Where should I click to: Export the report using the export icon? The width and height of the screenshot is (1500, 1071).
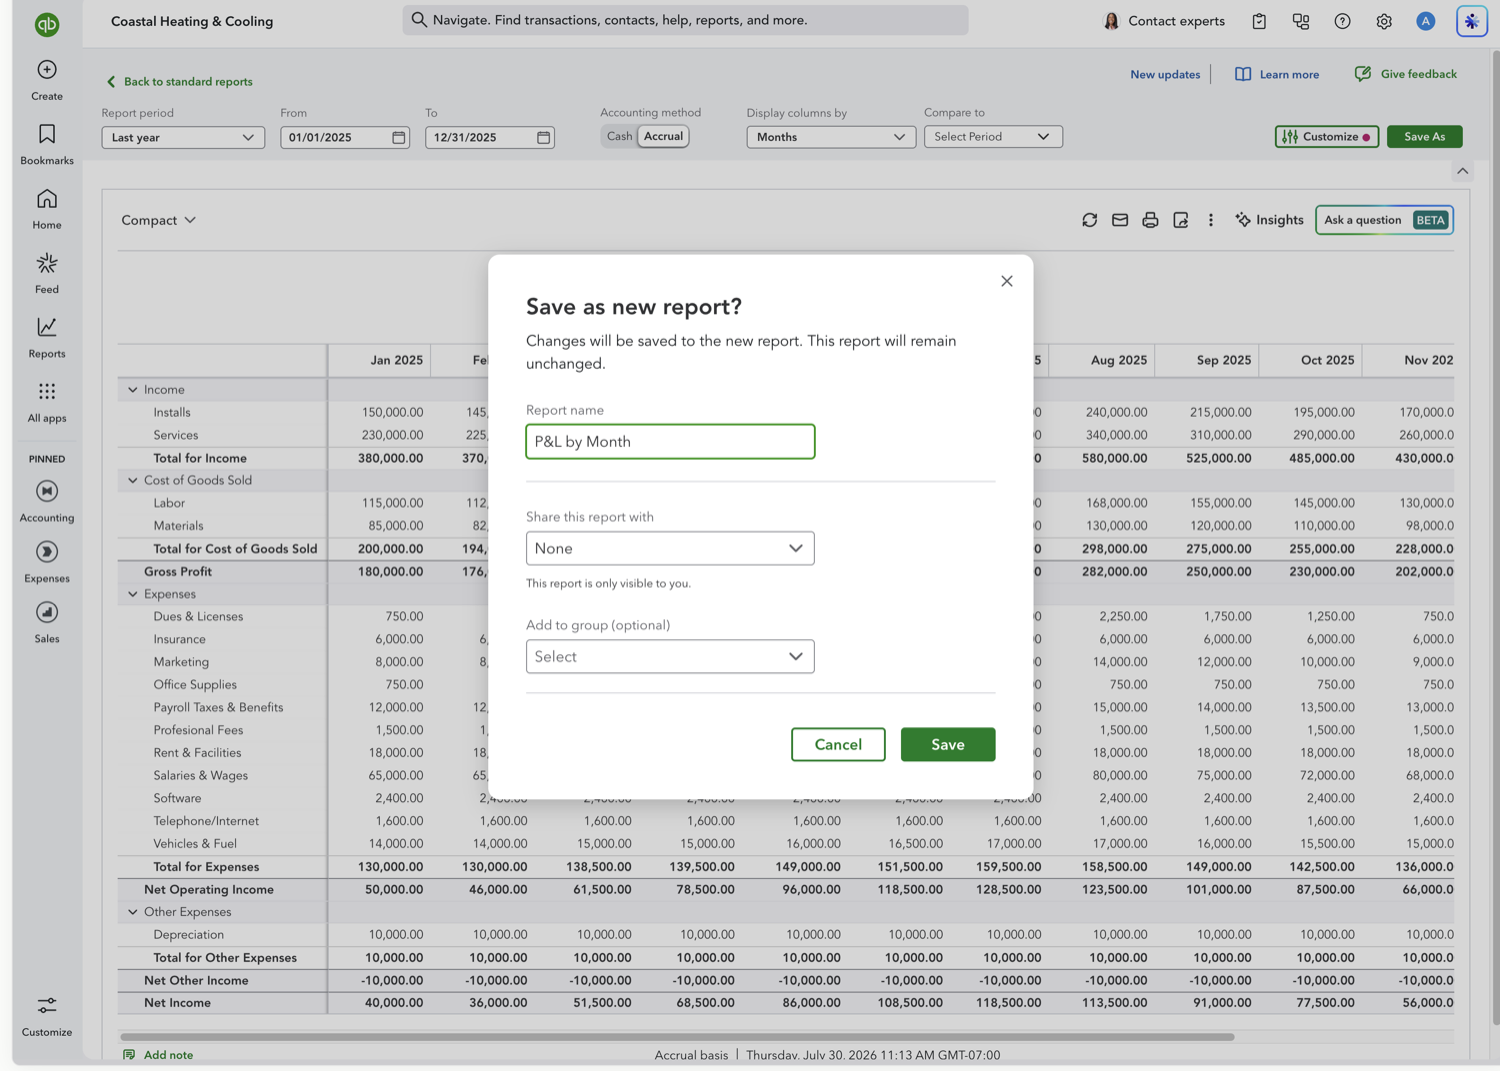coord(1181,220)
